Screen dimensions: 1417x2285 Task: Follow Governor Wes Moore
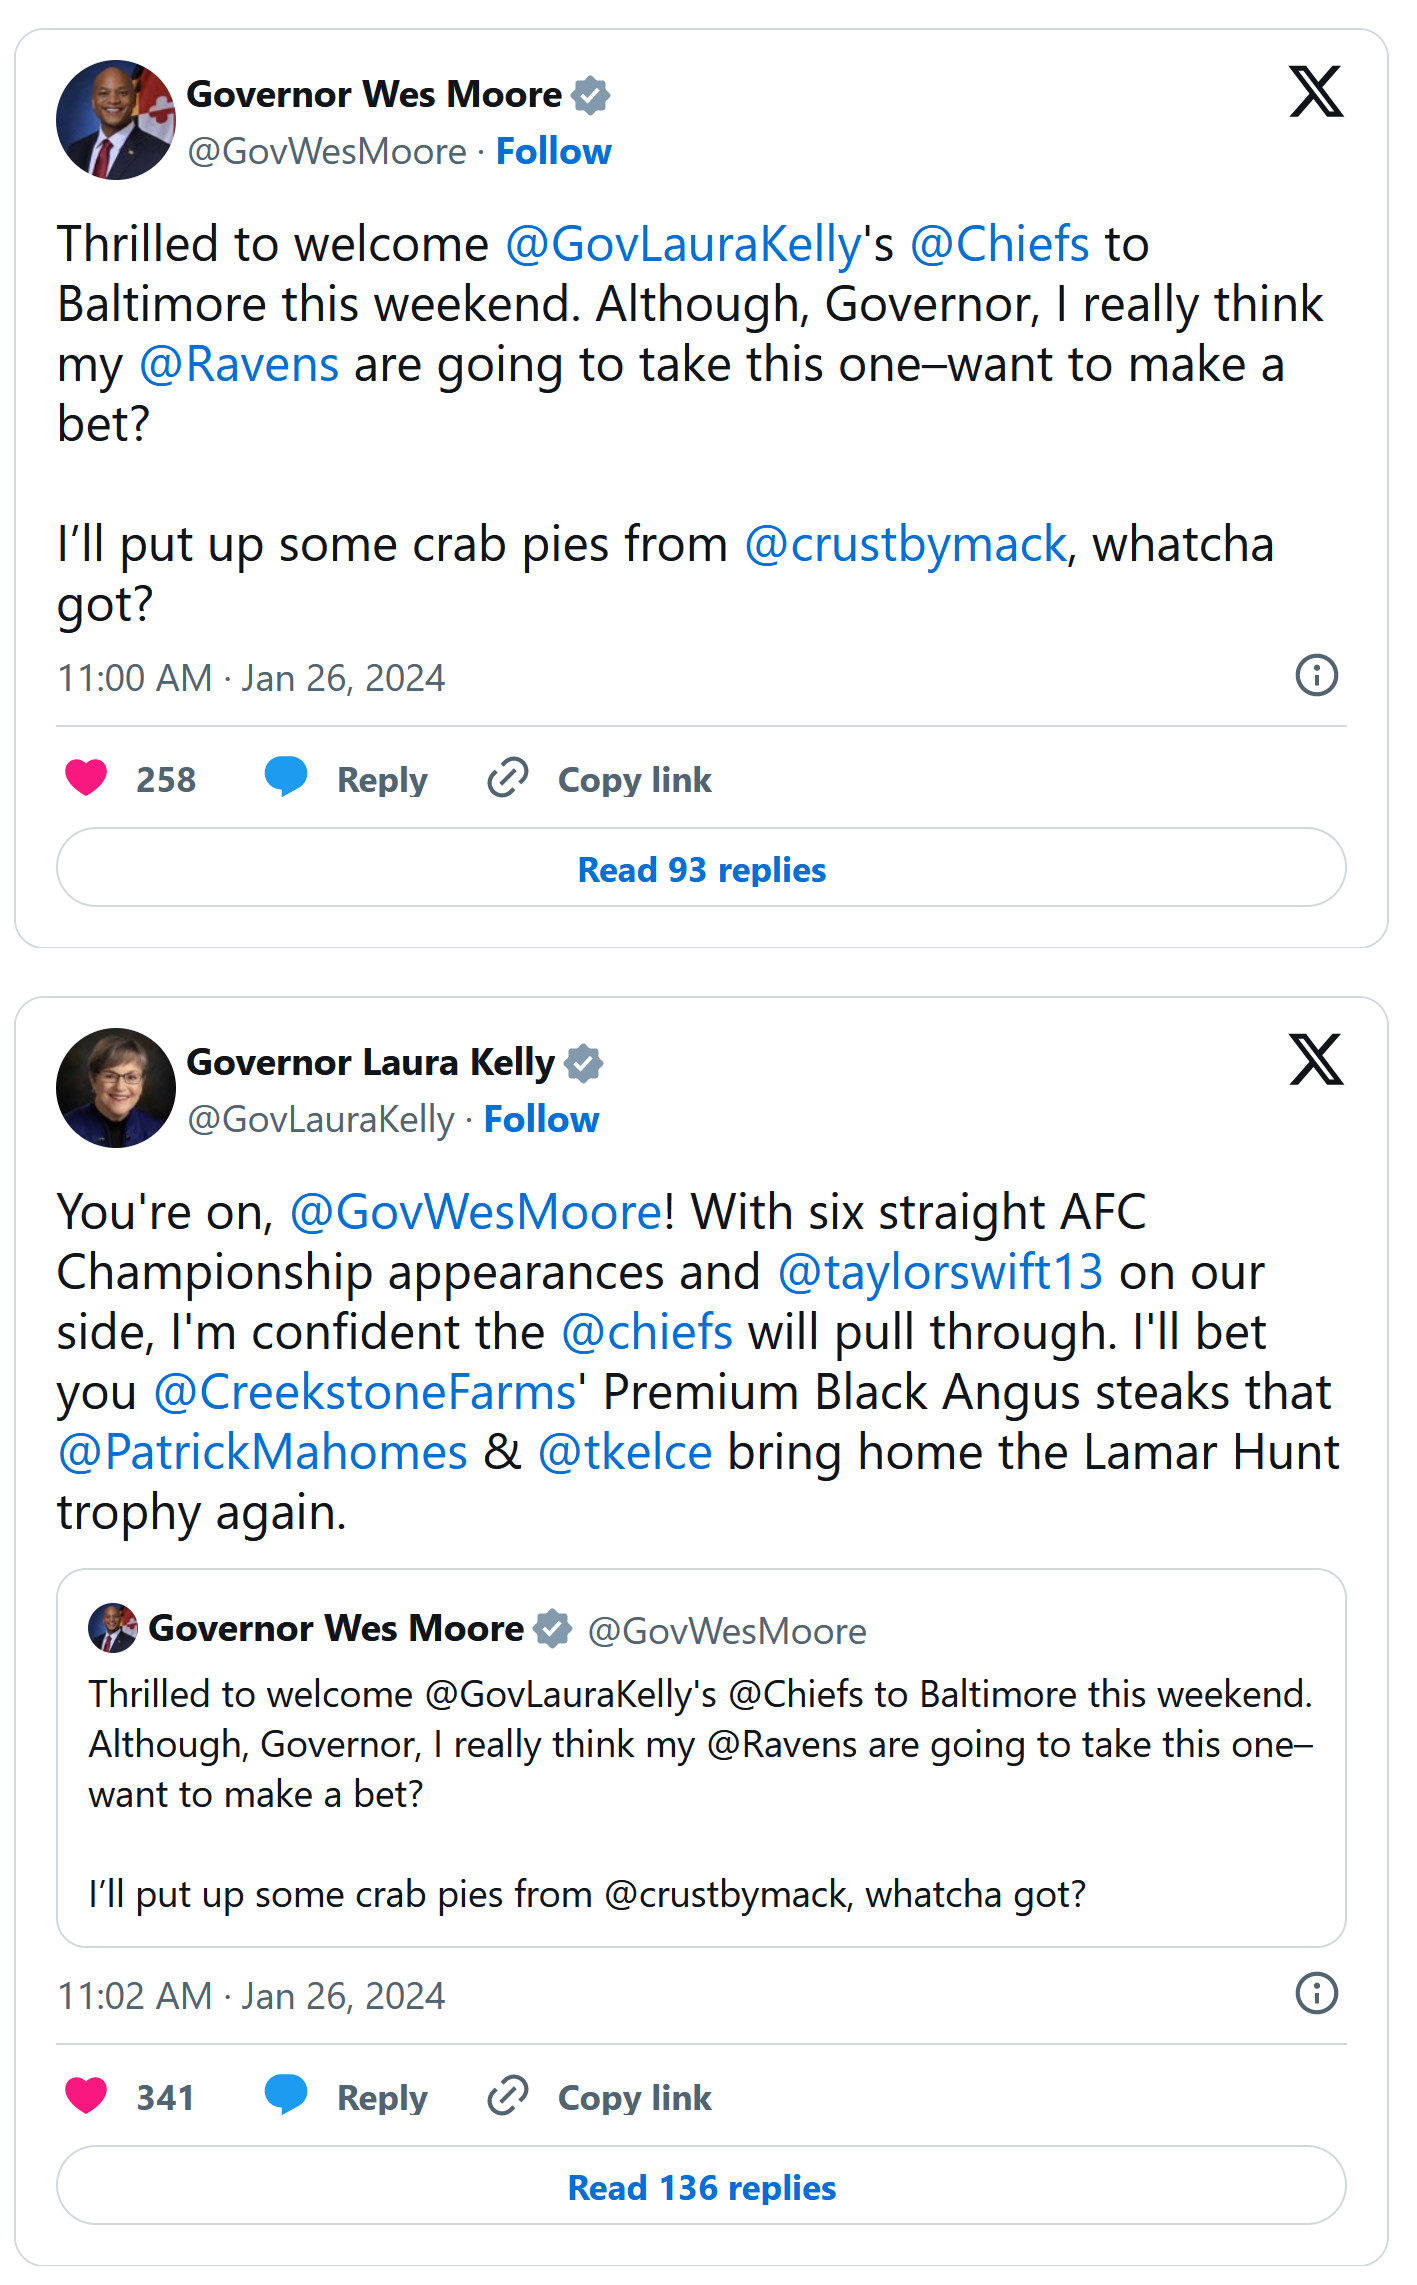tap(553, 152)
